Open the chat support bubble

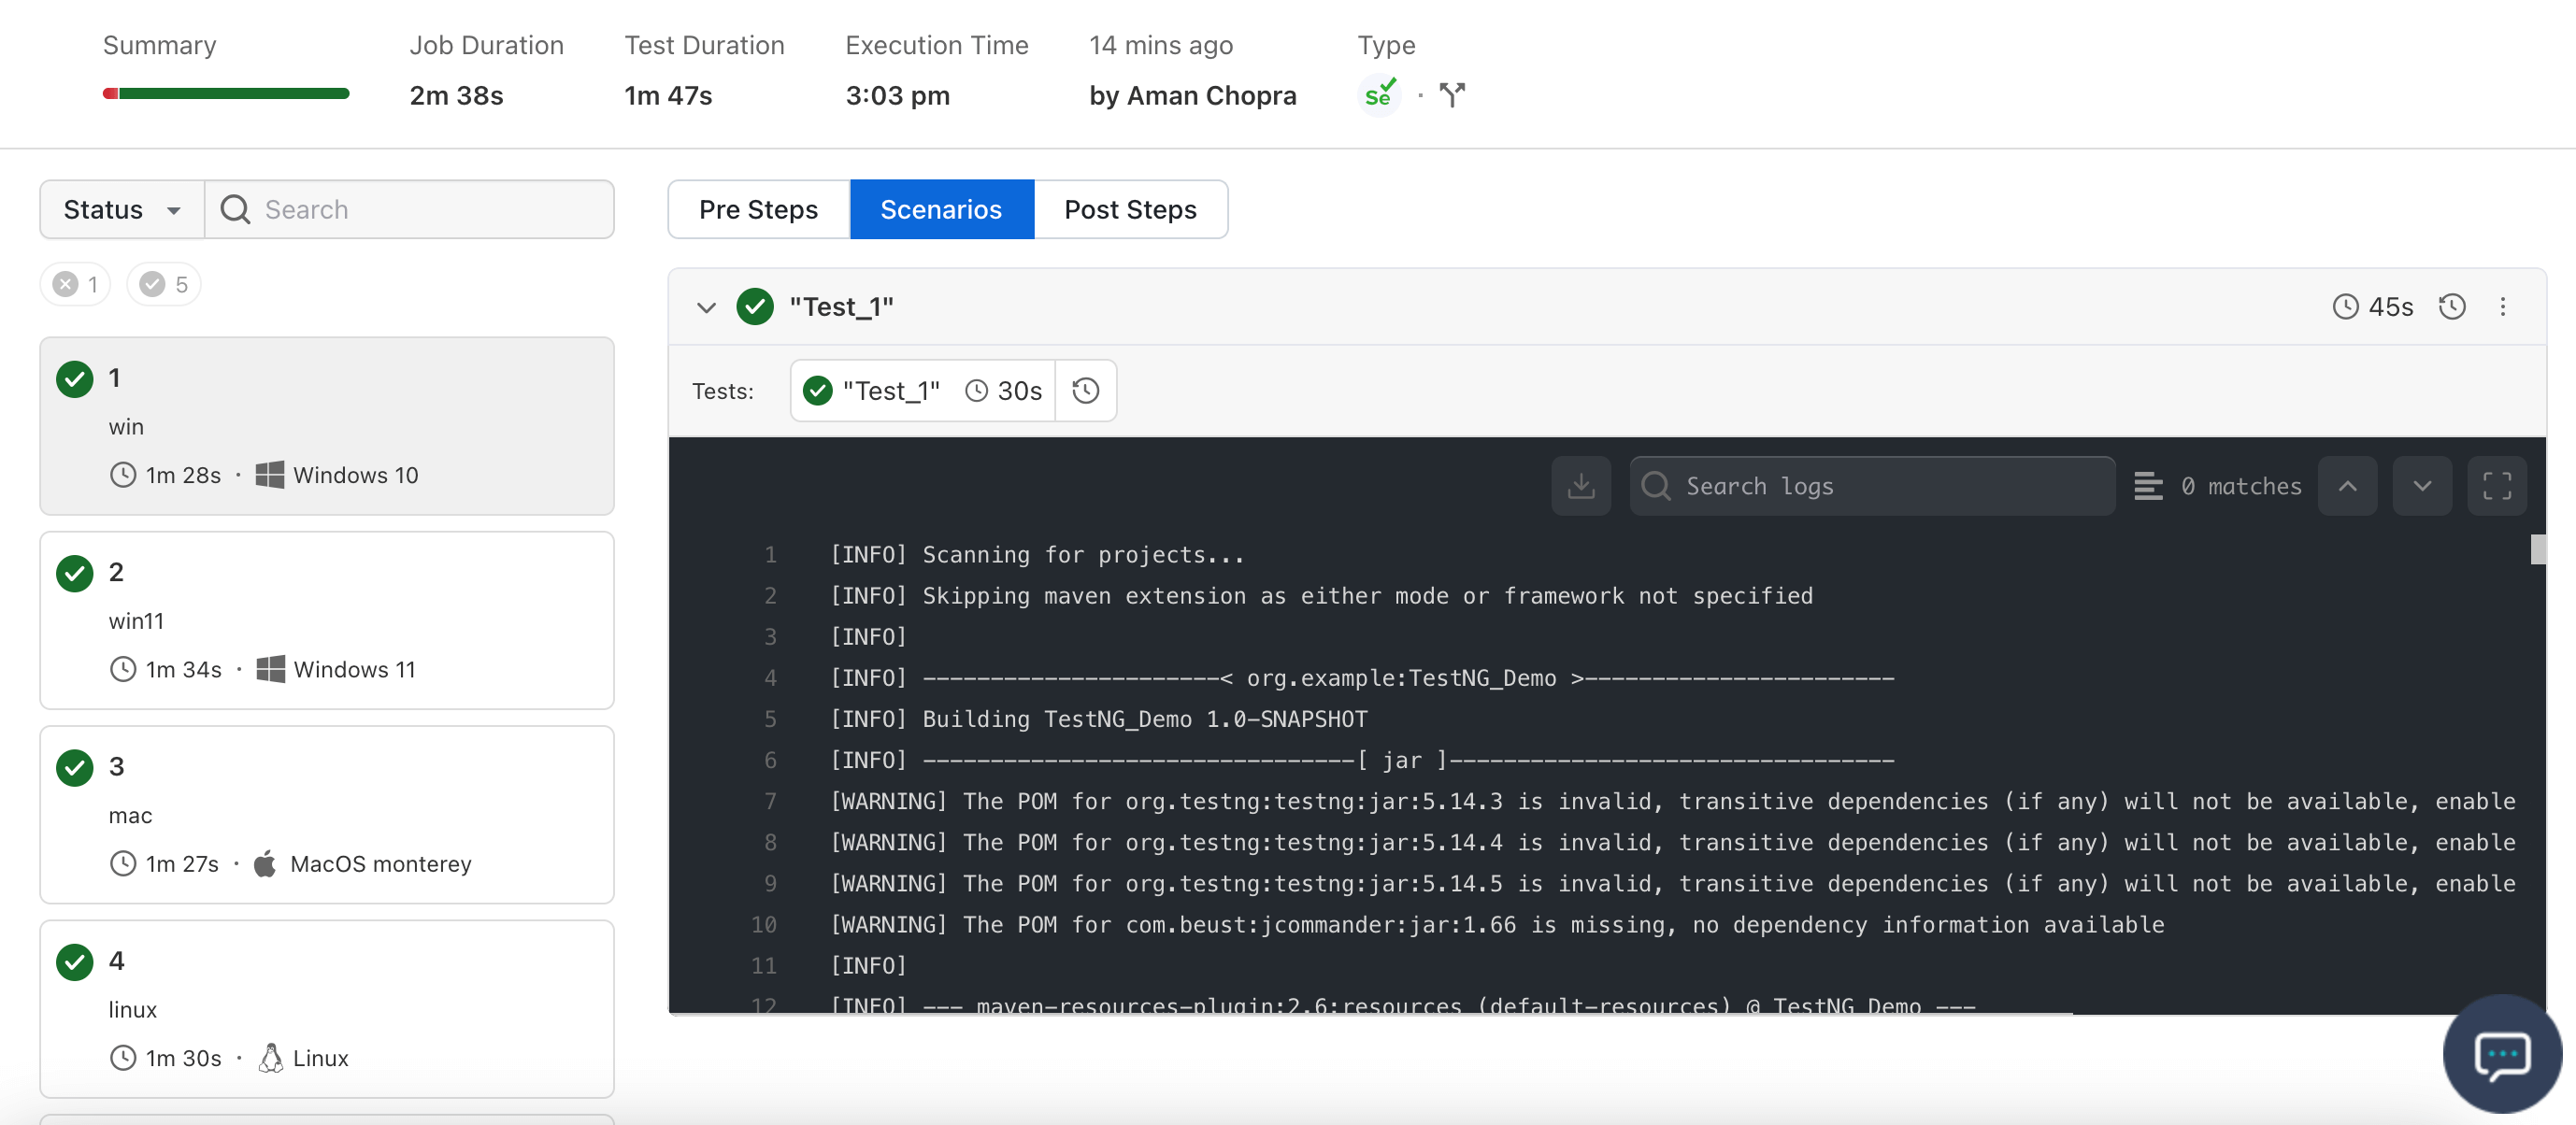pos(2501,1053)
